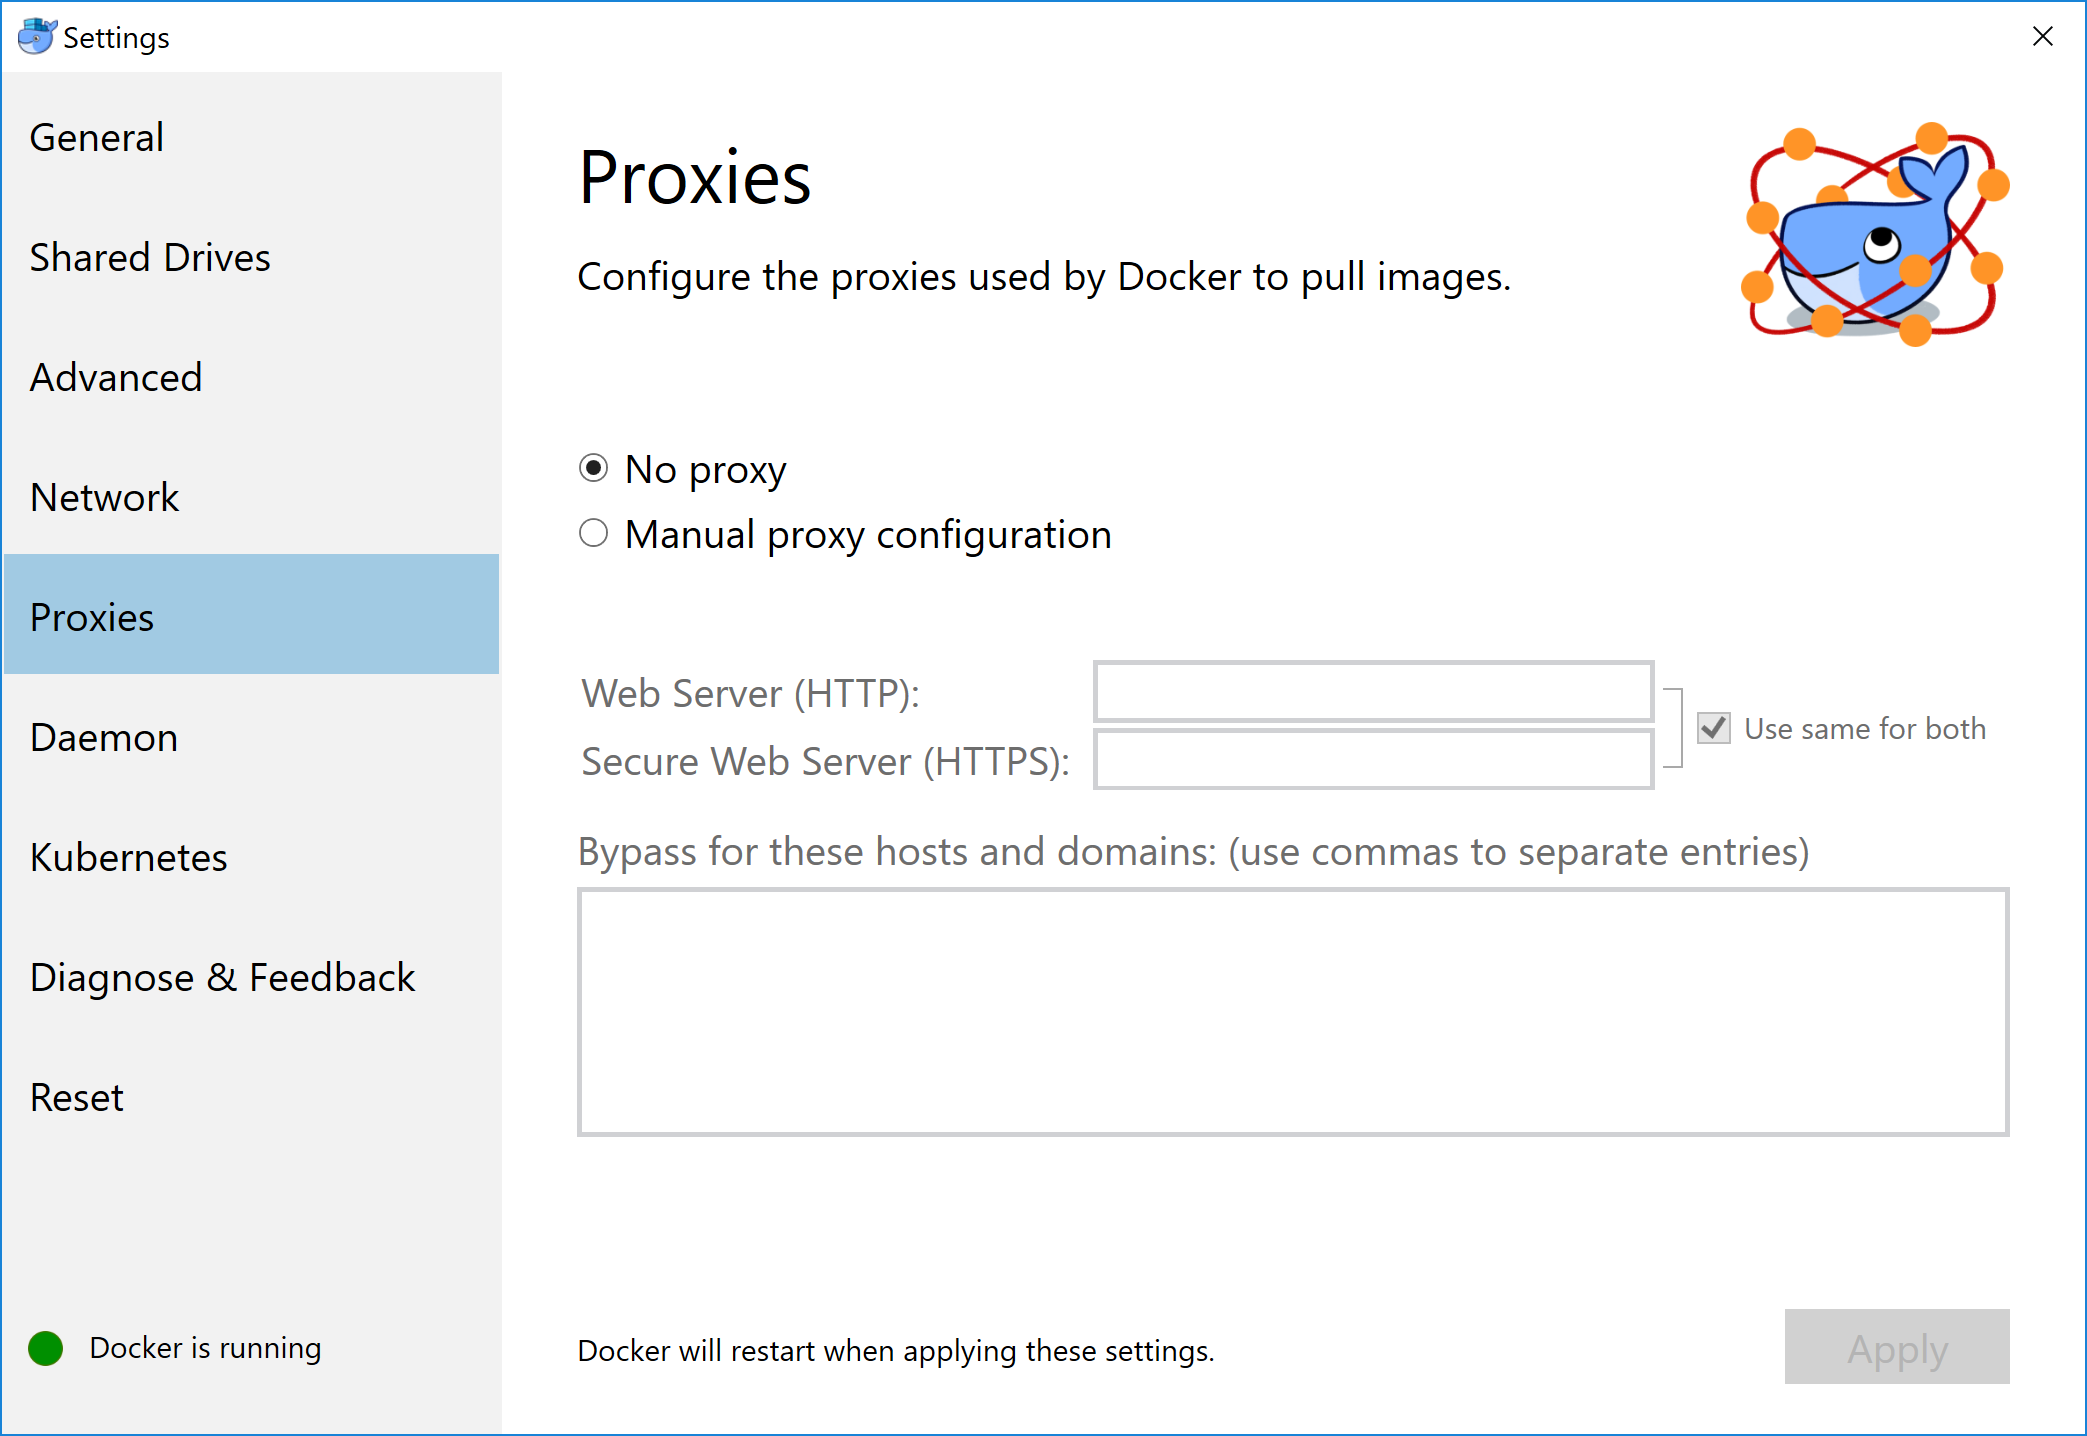Click the Web Server (HTTP) input field

pos(1373,691)
